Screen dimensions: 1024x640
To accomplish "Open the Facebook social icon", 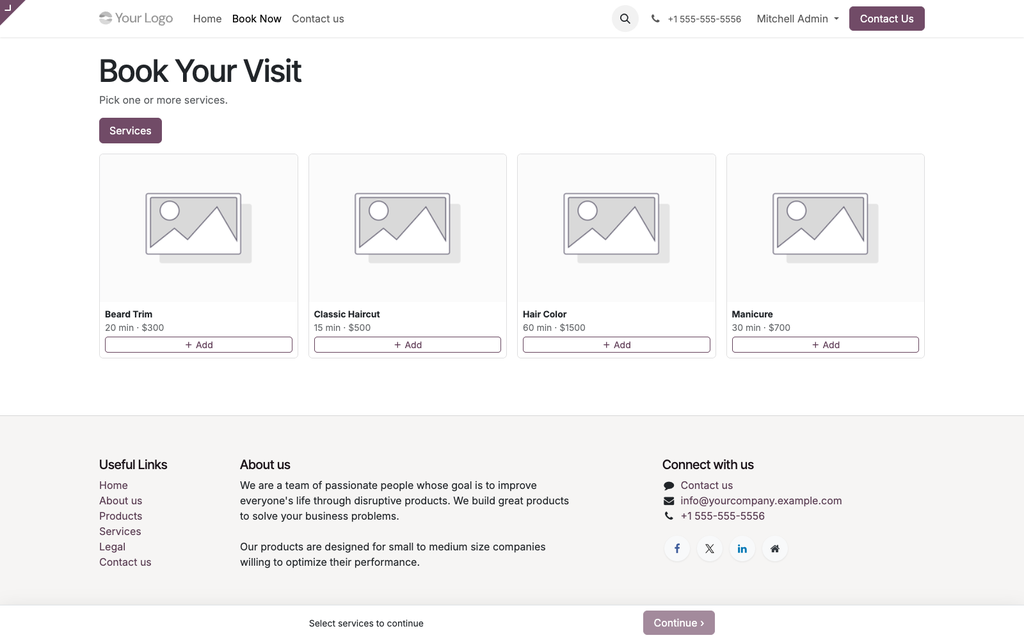I will click(x=677, y=549).
